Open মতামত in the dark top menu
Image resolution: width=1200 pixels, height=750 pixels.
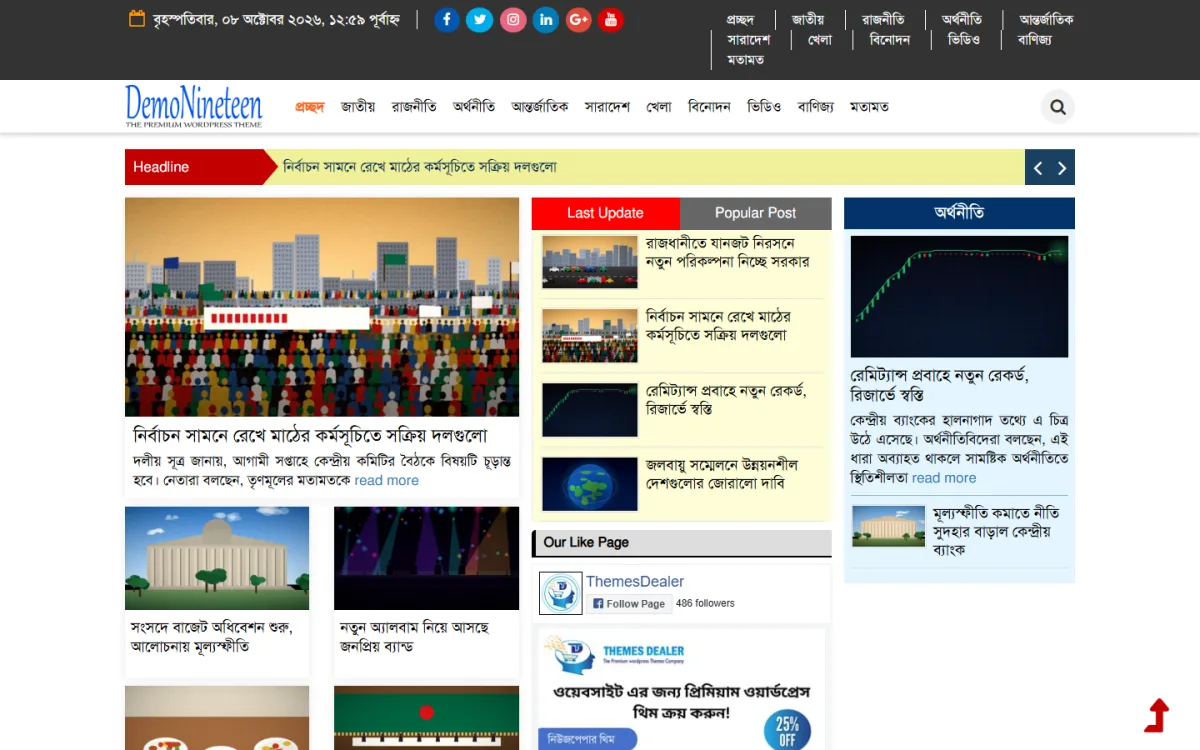tap(746, 60)
